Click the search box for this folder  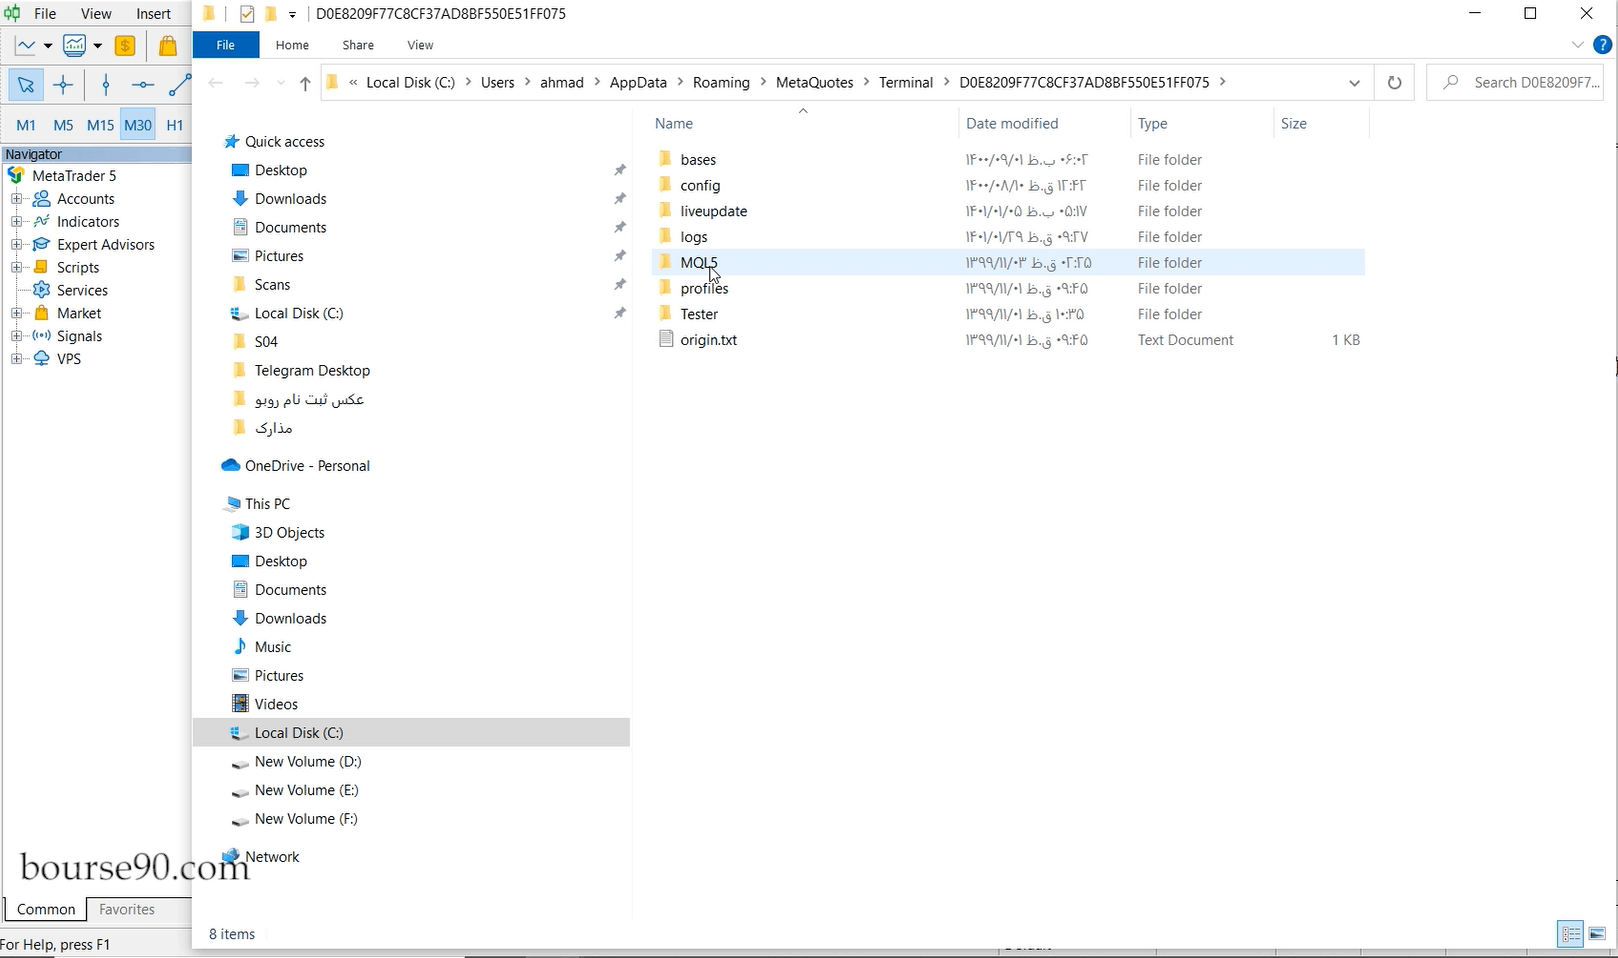coord(1526,83)
